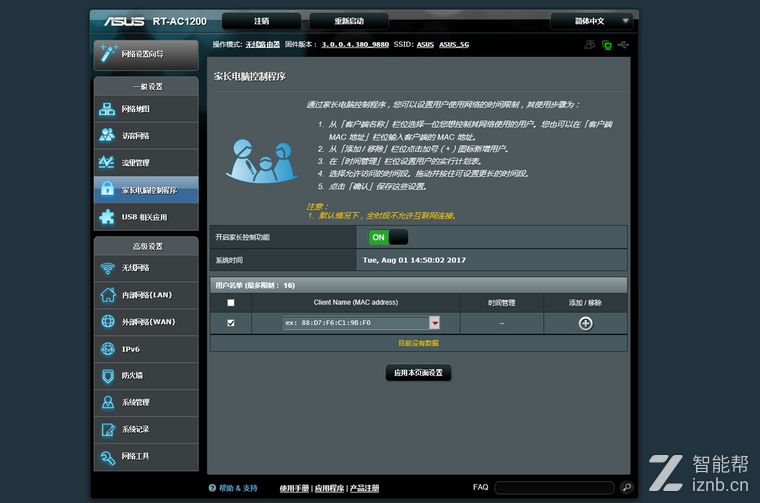Click the MAC address input field

(x=356, y=323)
